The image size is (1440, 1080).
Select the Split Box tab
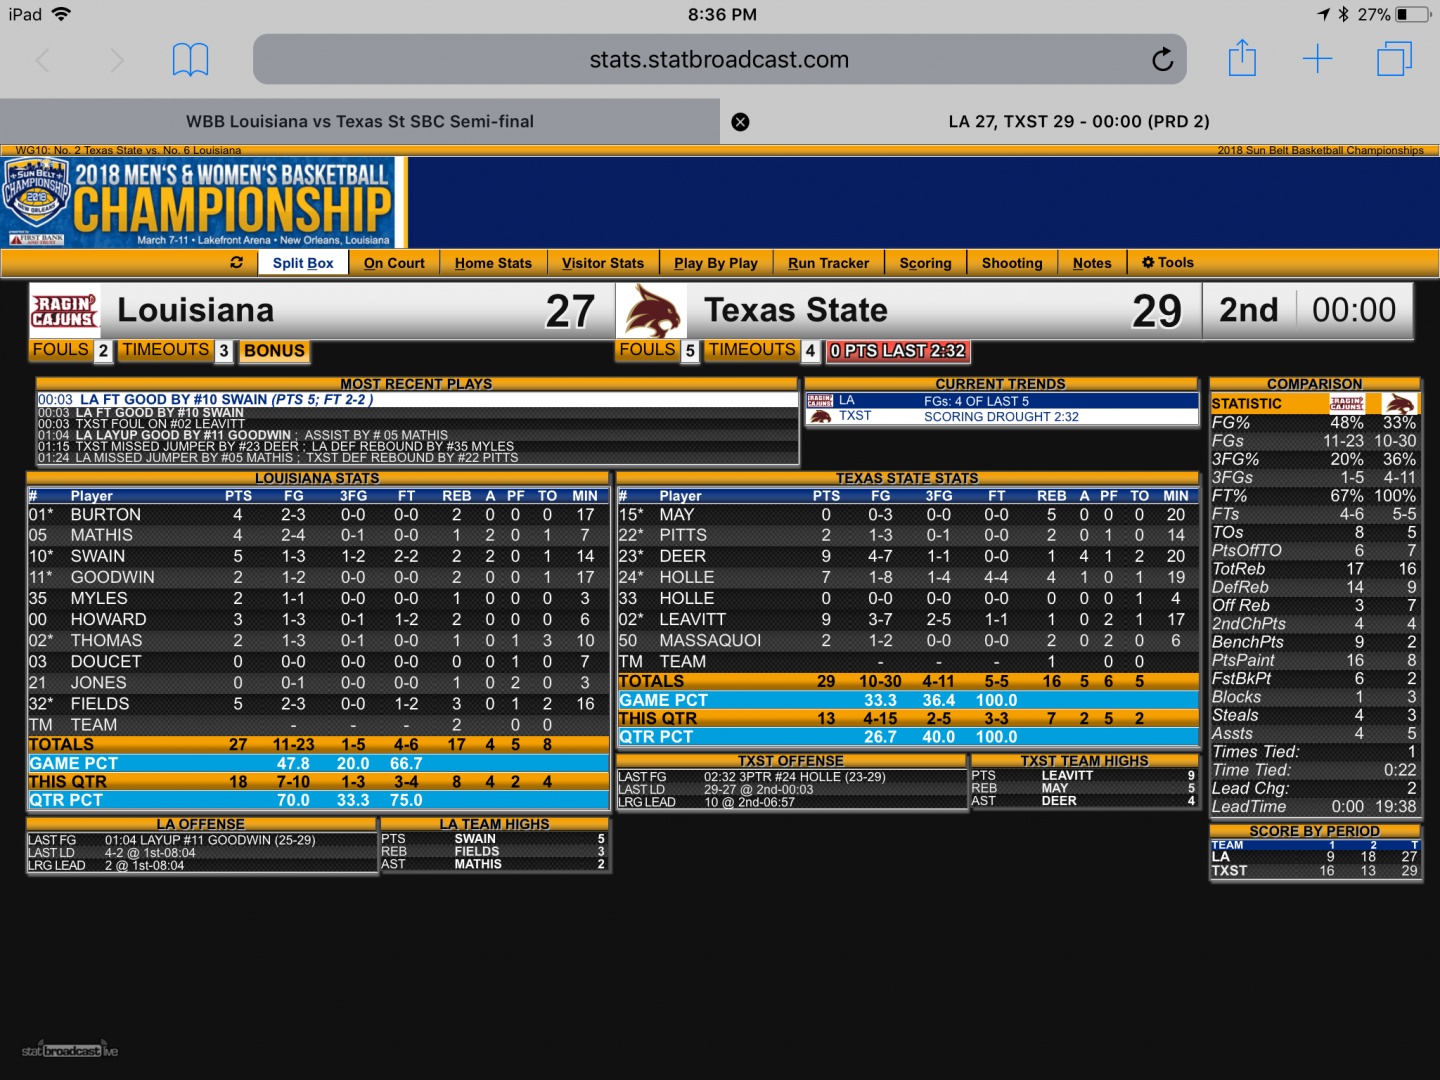(x=303, y=263)
